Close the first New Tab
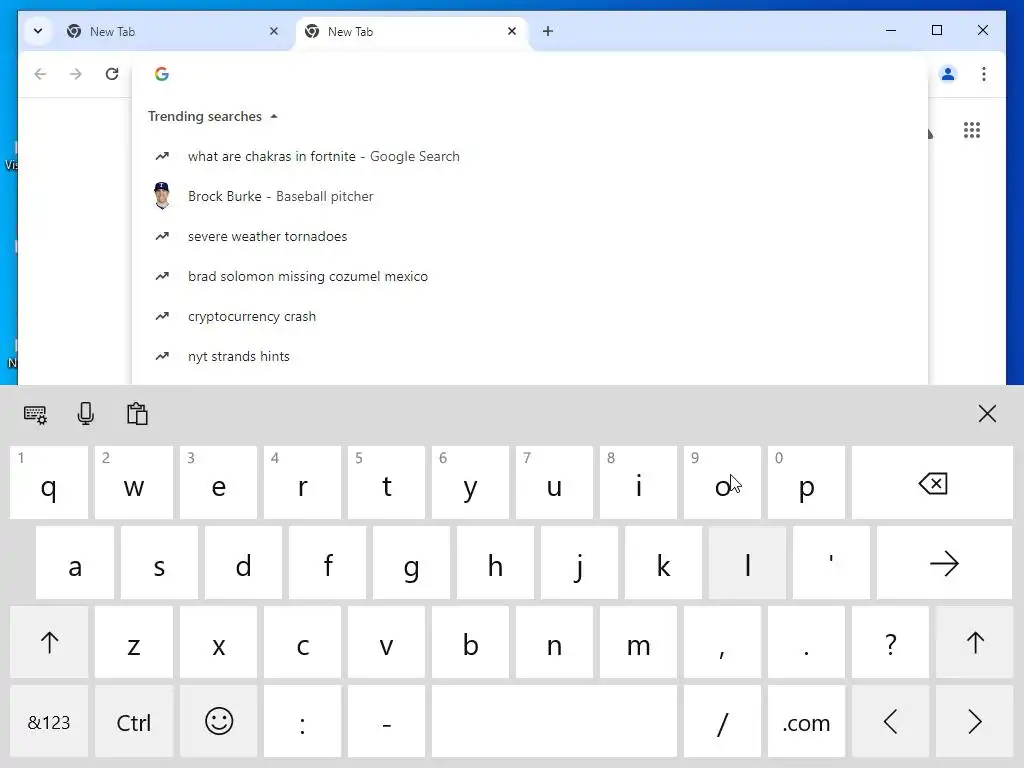 pyautogui.click(x=274, y=31)
